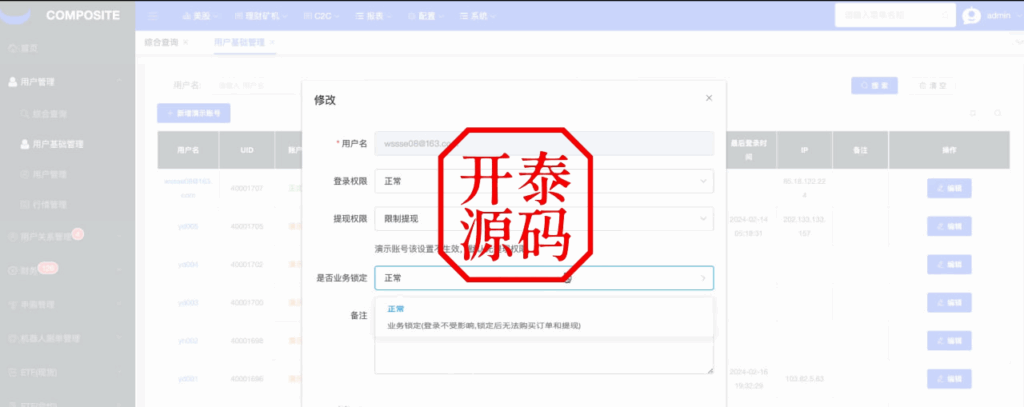The width and height of the screenshot is (1024, 407).
Task: Click the 备注 textarea in the dialog
Action: 544,356
